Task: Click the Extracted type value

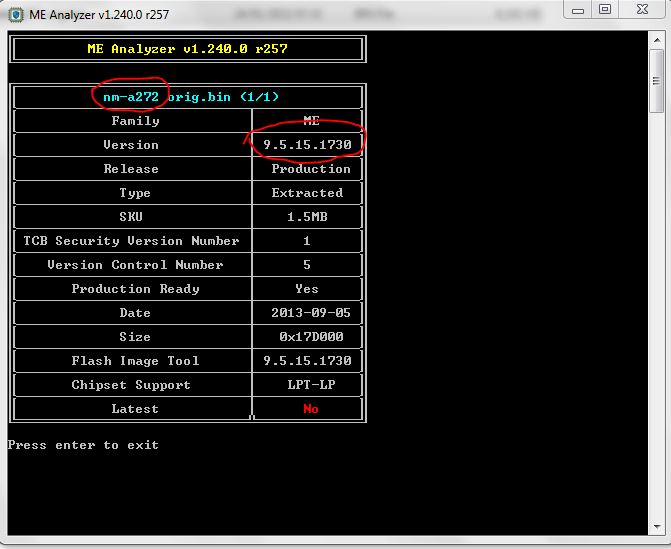Action: pyautogui.click(x=307, y=193)
